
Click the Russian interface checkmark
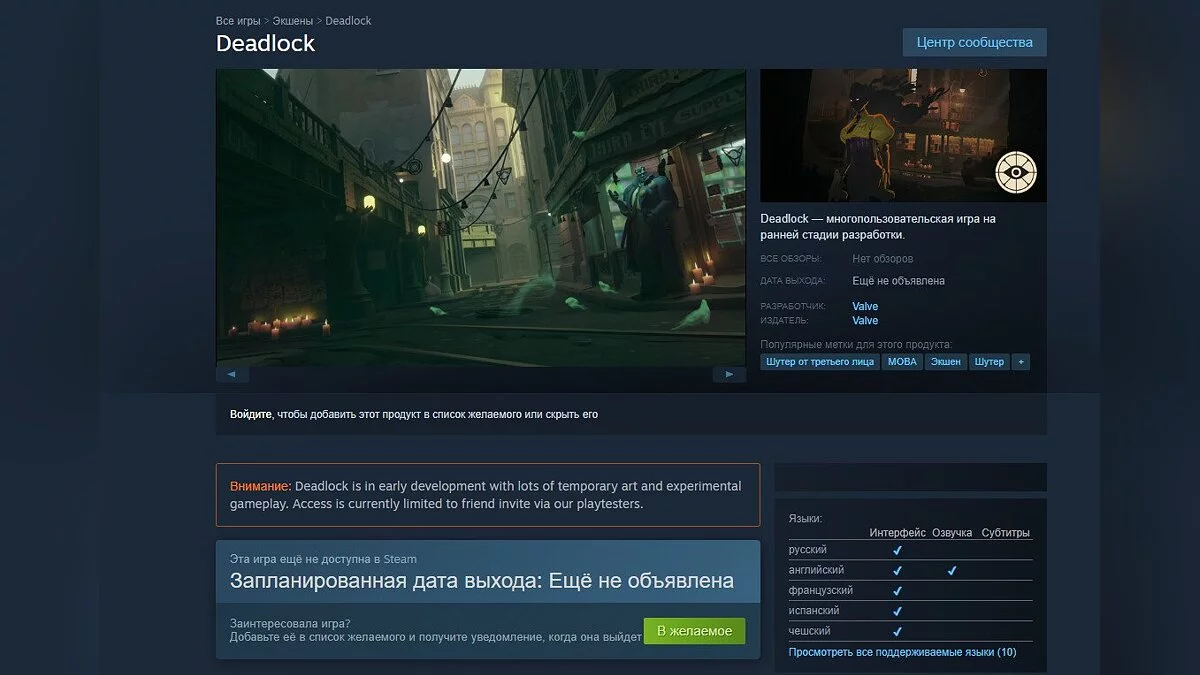click(897, 550)
